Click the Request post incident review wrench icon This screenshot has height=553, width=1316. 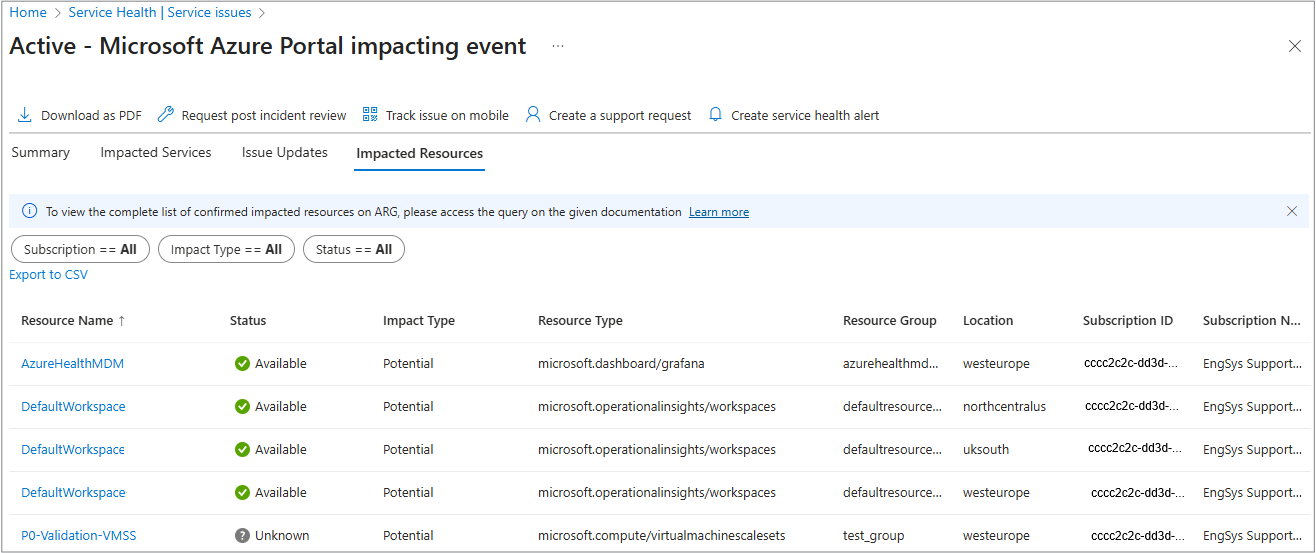(x=166, y=115)
